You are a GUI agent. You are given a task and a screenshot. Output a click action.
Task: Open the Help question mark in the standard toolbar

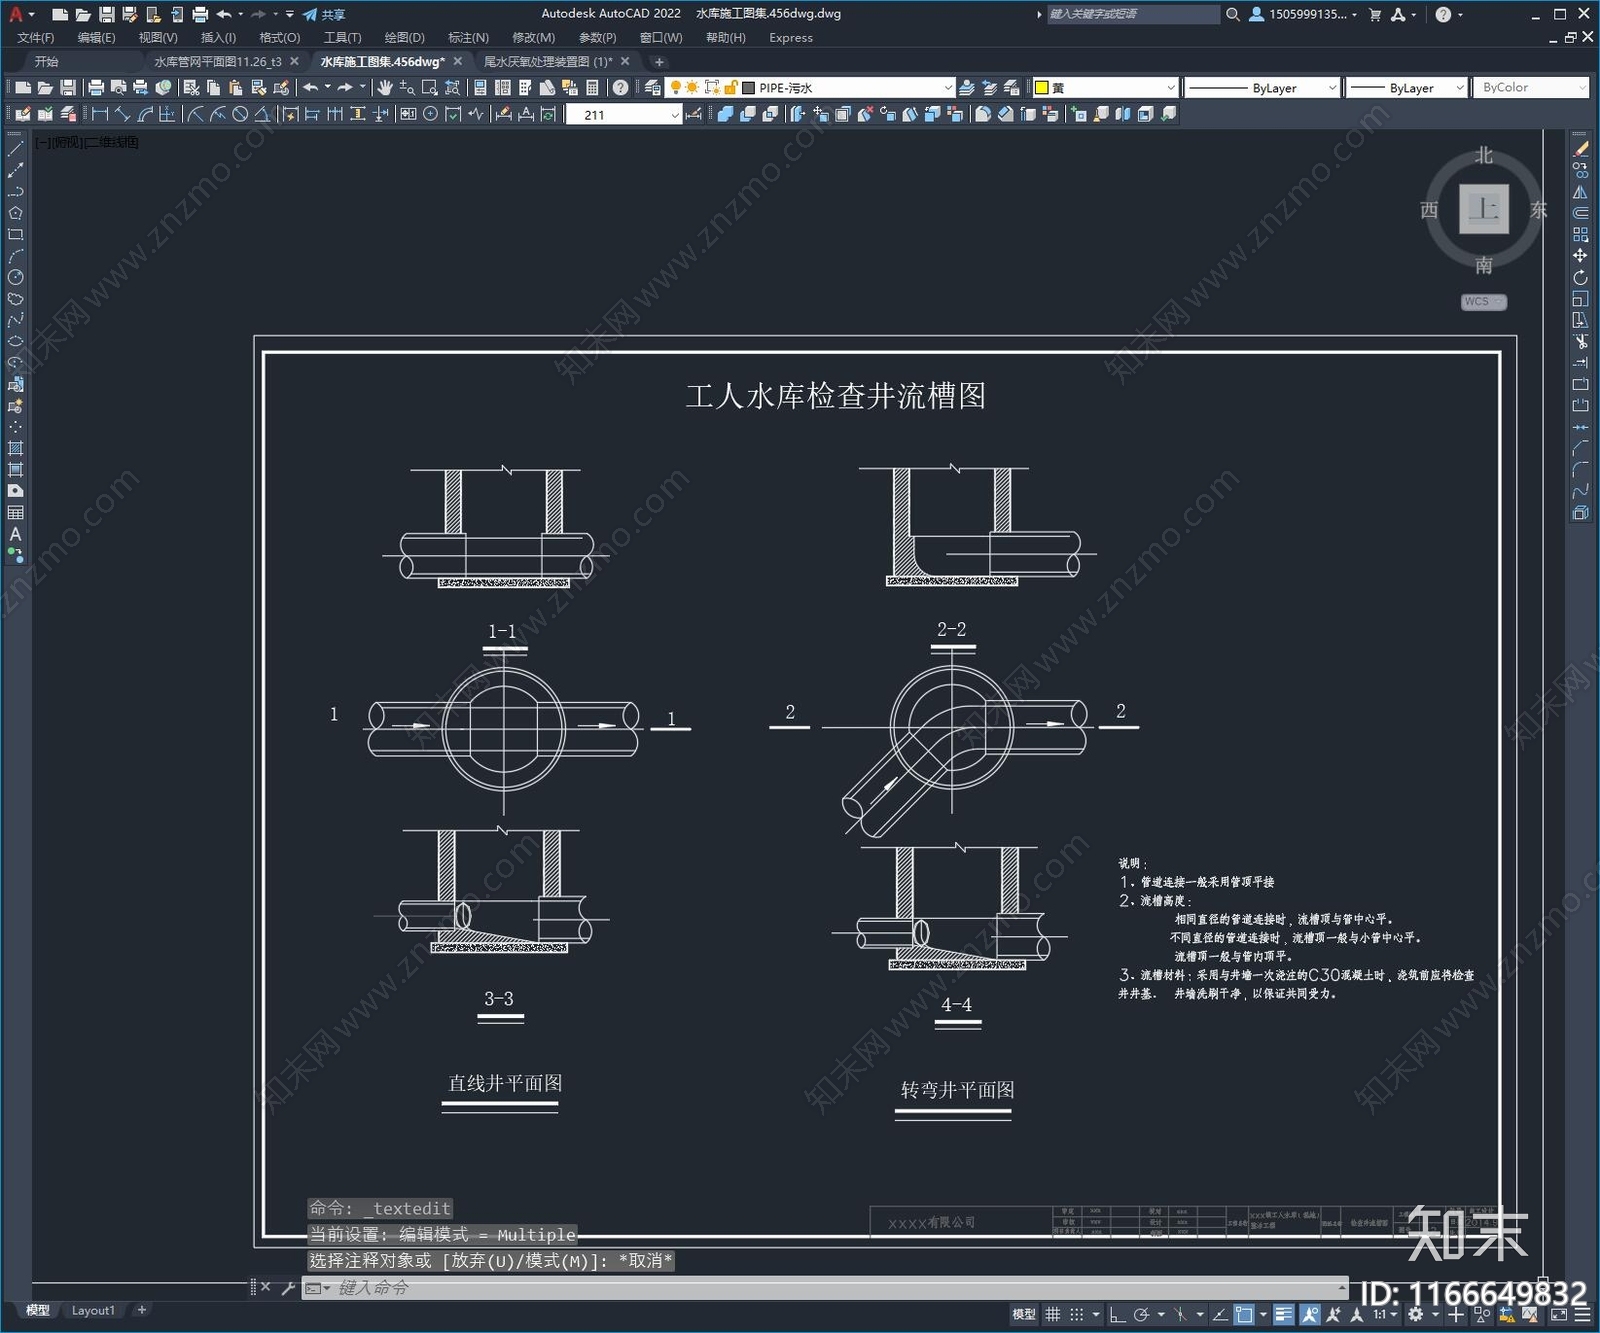[x=620, y=88]
